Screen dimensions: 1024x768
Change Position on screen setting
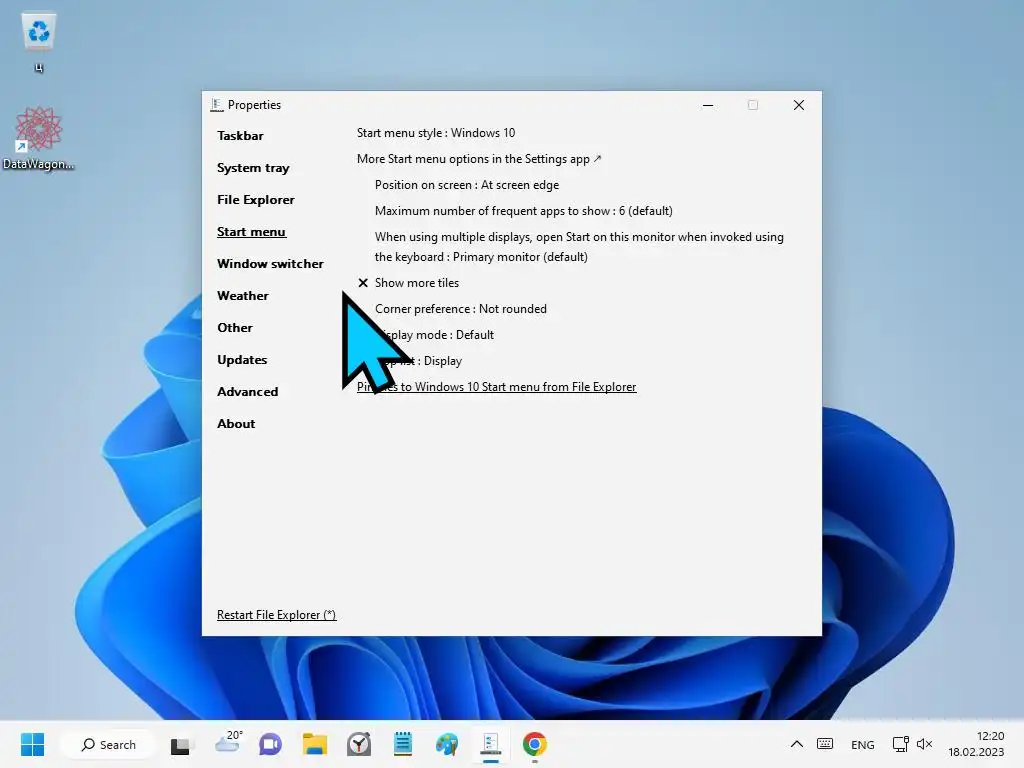point(467,185)
